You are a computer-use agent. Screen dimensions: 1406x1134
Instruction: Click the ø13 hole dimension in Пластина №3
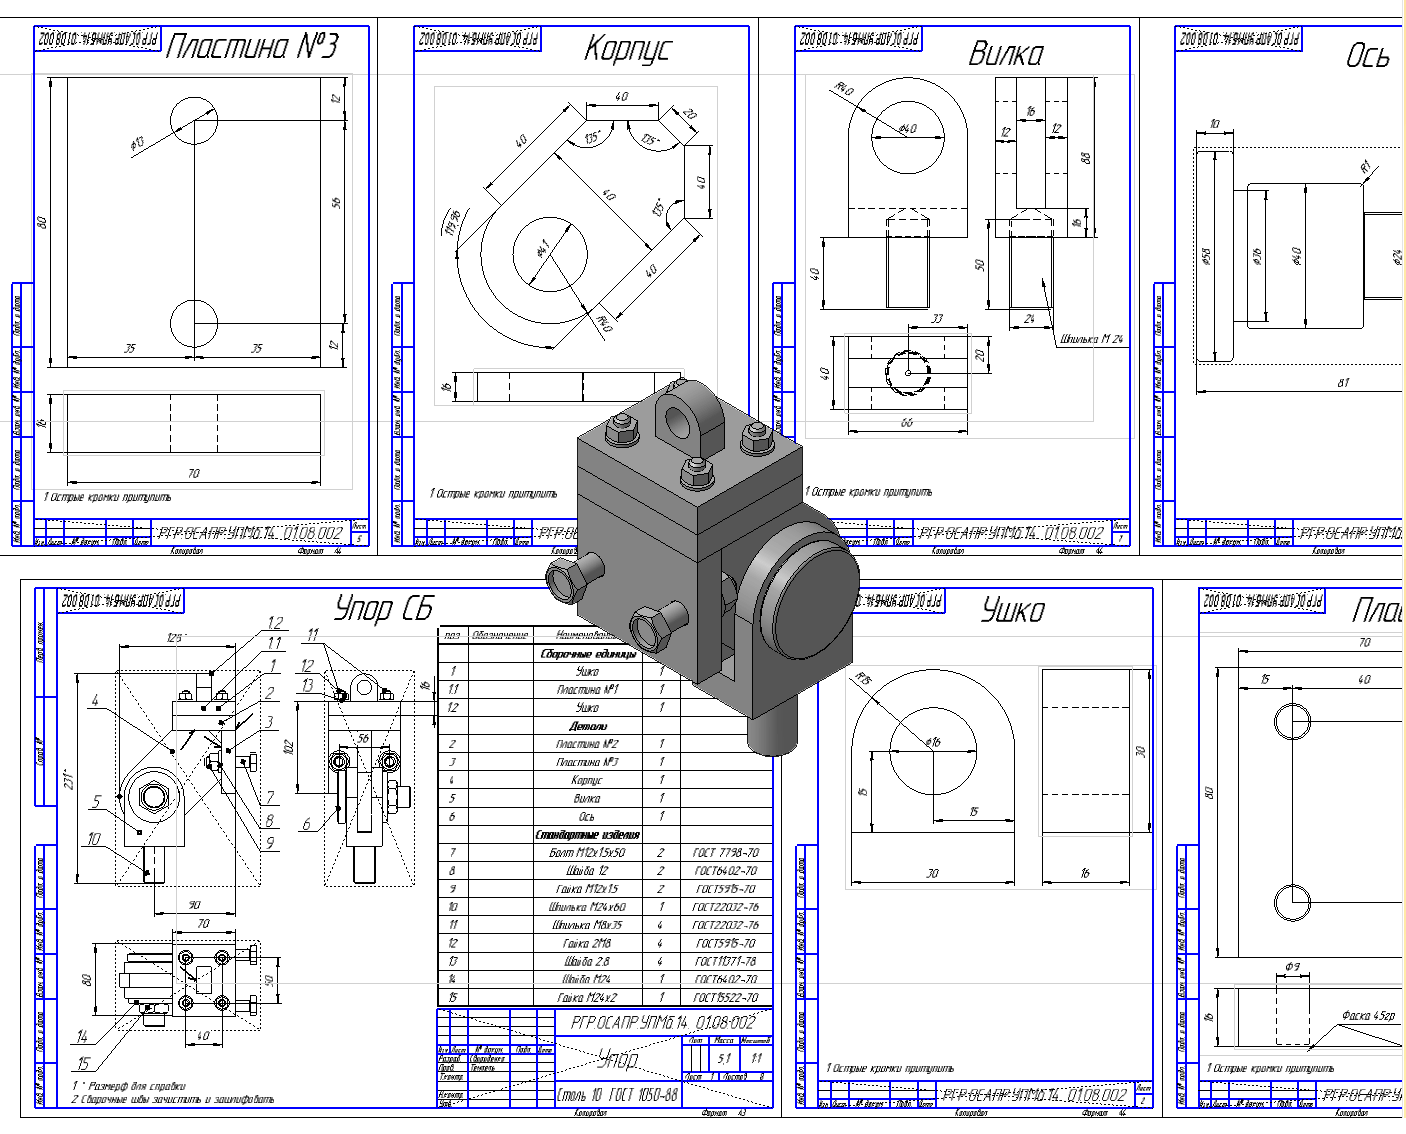point(137,143)
